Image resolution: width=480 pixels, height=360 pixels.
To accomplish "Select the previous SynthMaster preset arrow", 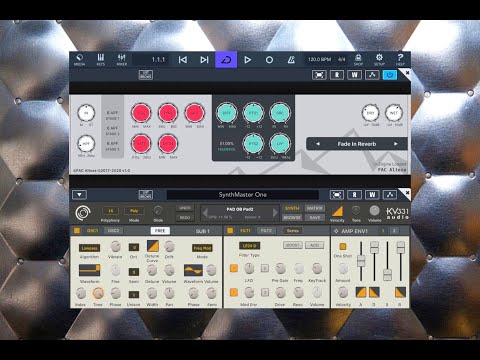I will [205, 213].
